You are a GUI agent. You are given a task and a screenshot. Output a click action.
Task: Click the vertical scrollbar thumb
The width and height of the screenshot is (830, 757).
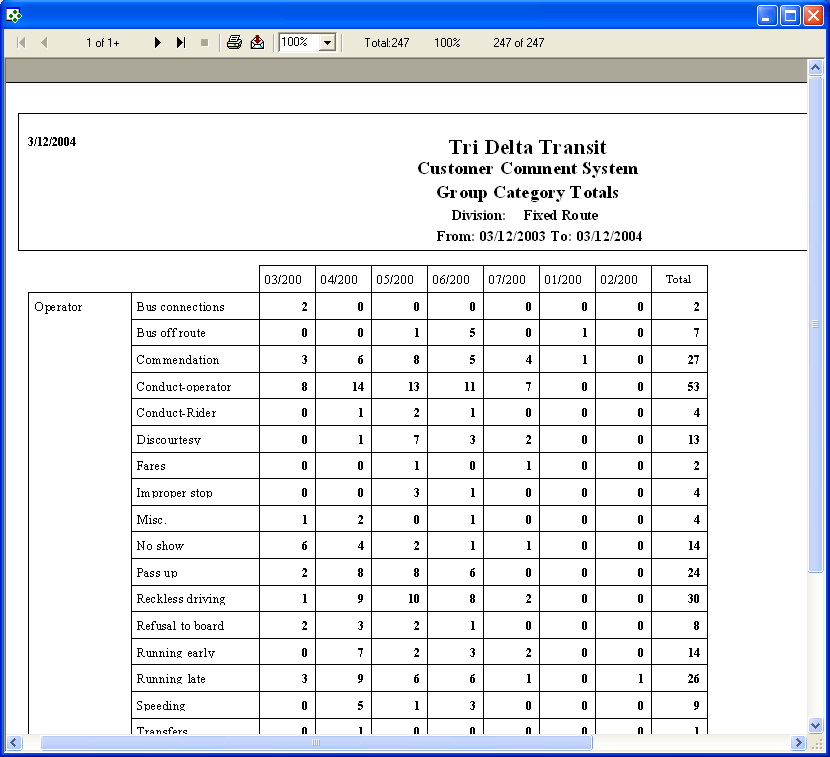pyautogui.click(x=815, y=325)
